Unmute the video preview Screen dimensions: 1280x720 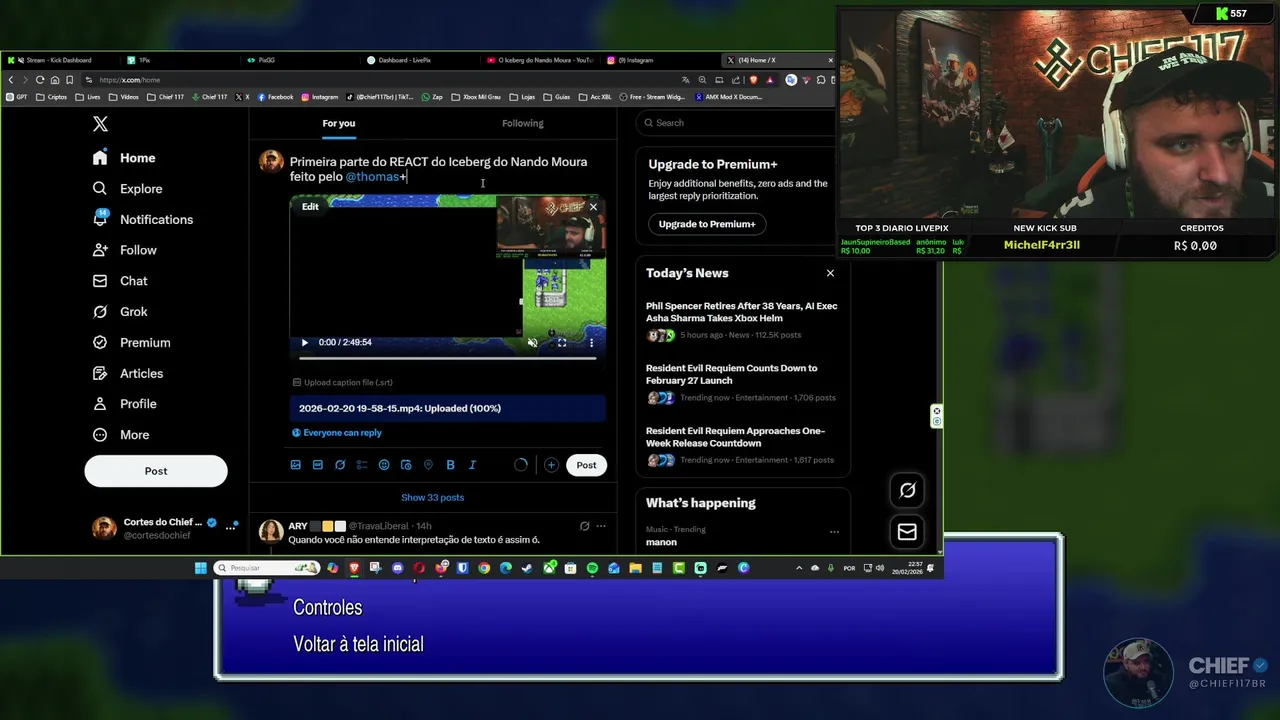[x=532, y=342]
